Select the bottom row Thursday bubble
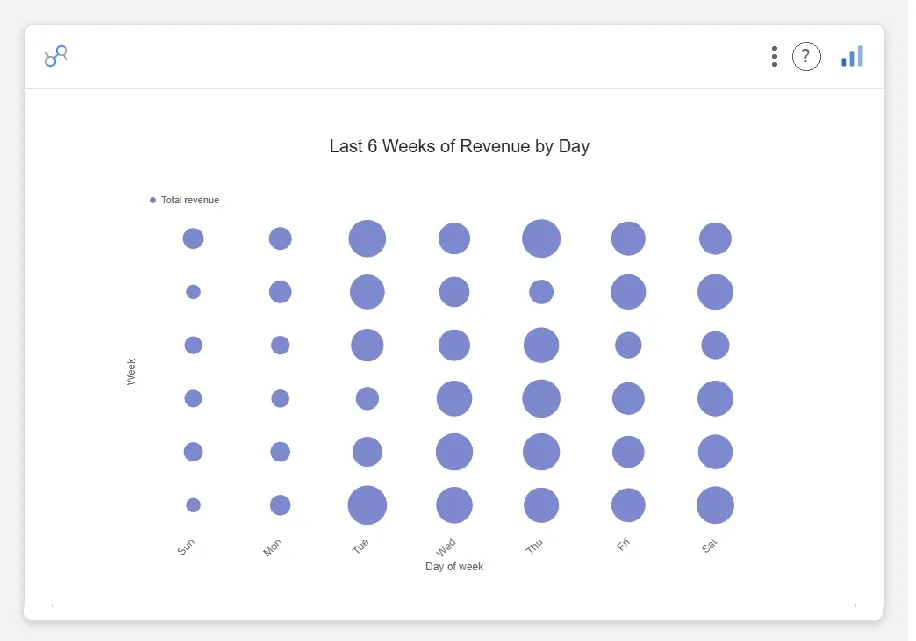This screenshot has width=916, height=641. (541, 505)
